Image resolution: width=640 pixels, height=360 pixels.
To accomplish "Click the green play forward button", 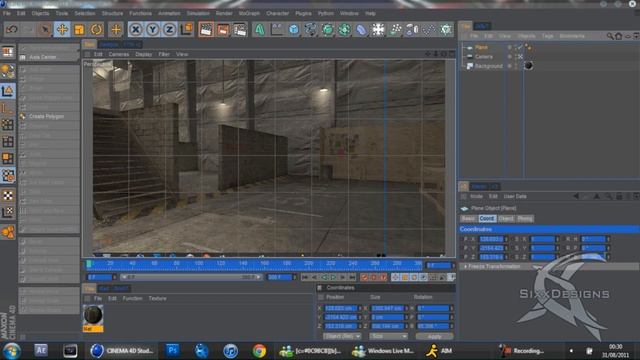I will pyautogui.click(x=333, y=278).
